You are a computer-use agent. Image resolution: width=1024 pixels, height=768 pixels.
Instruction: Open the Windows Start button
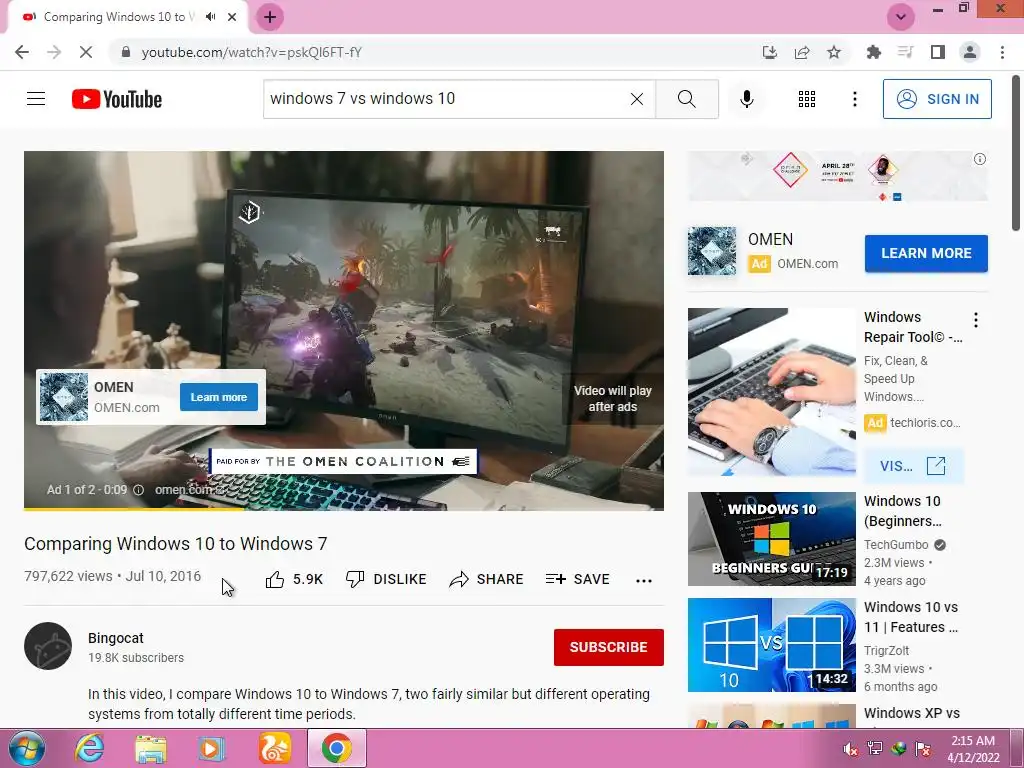tap(27, 748)
